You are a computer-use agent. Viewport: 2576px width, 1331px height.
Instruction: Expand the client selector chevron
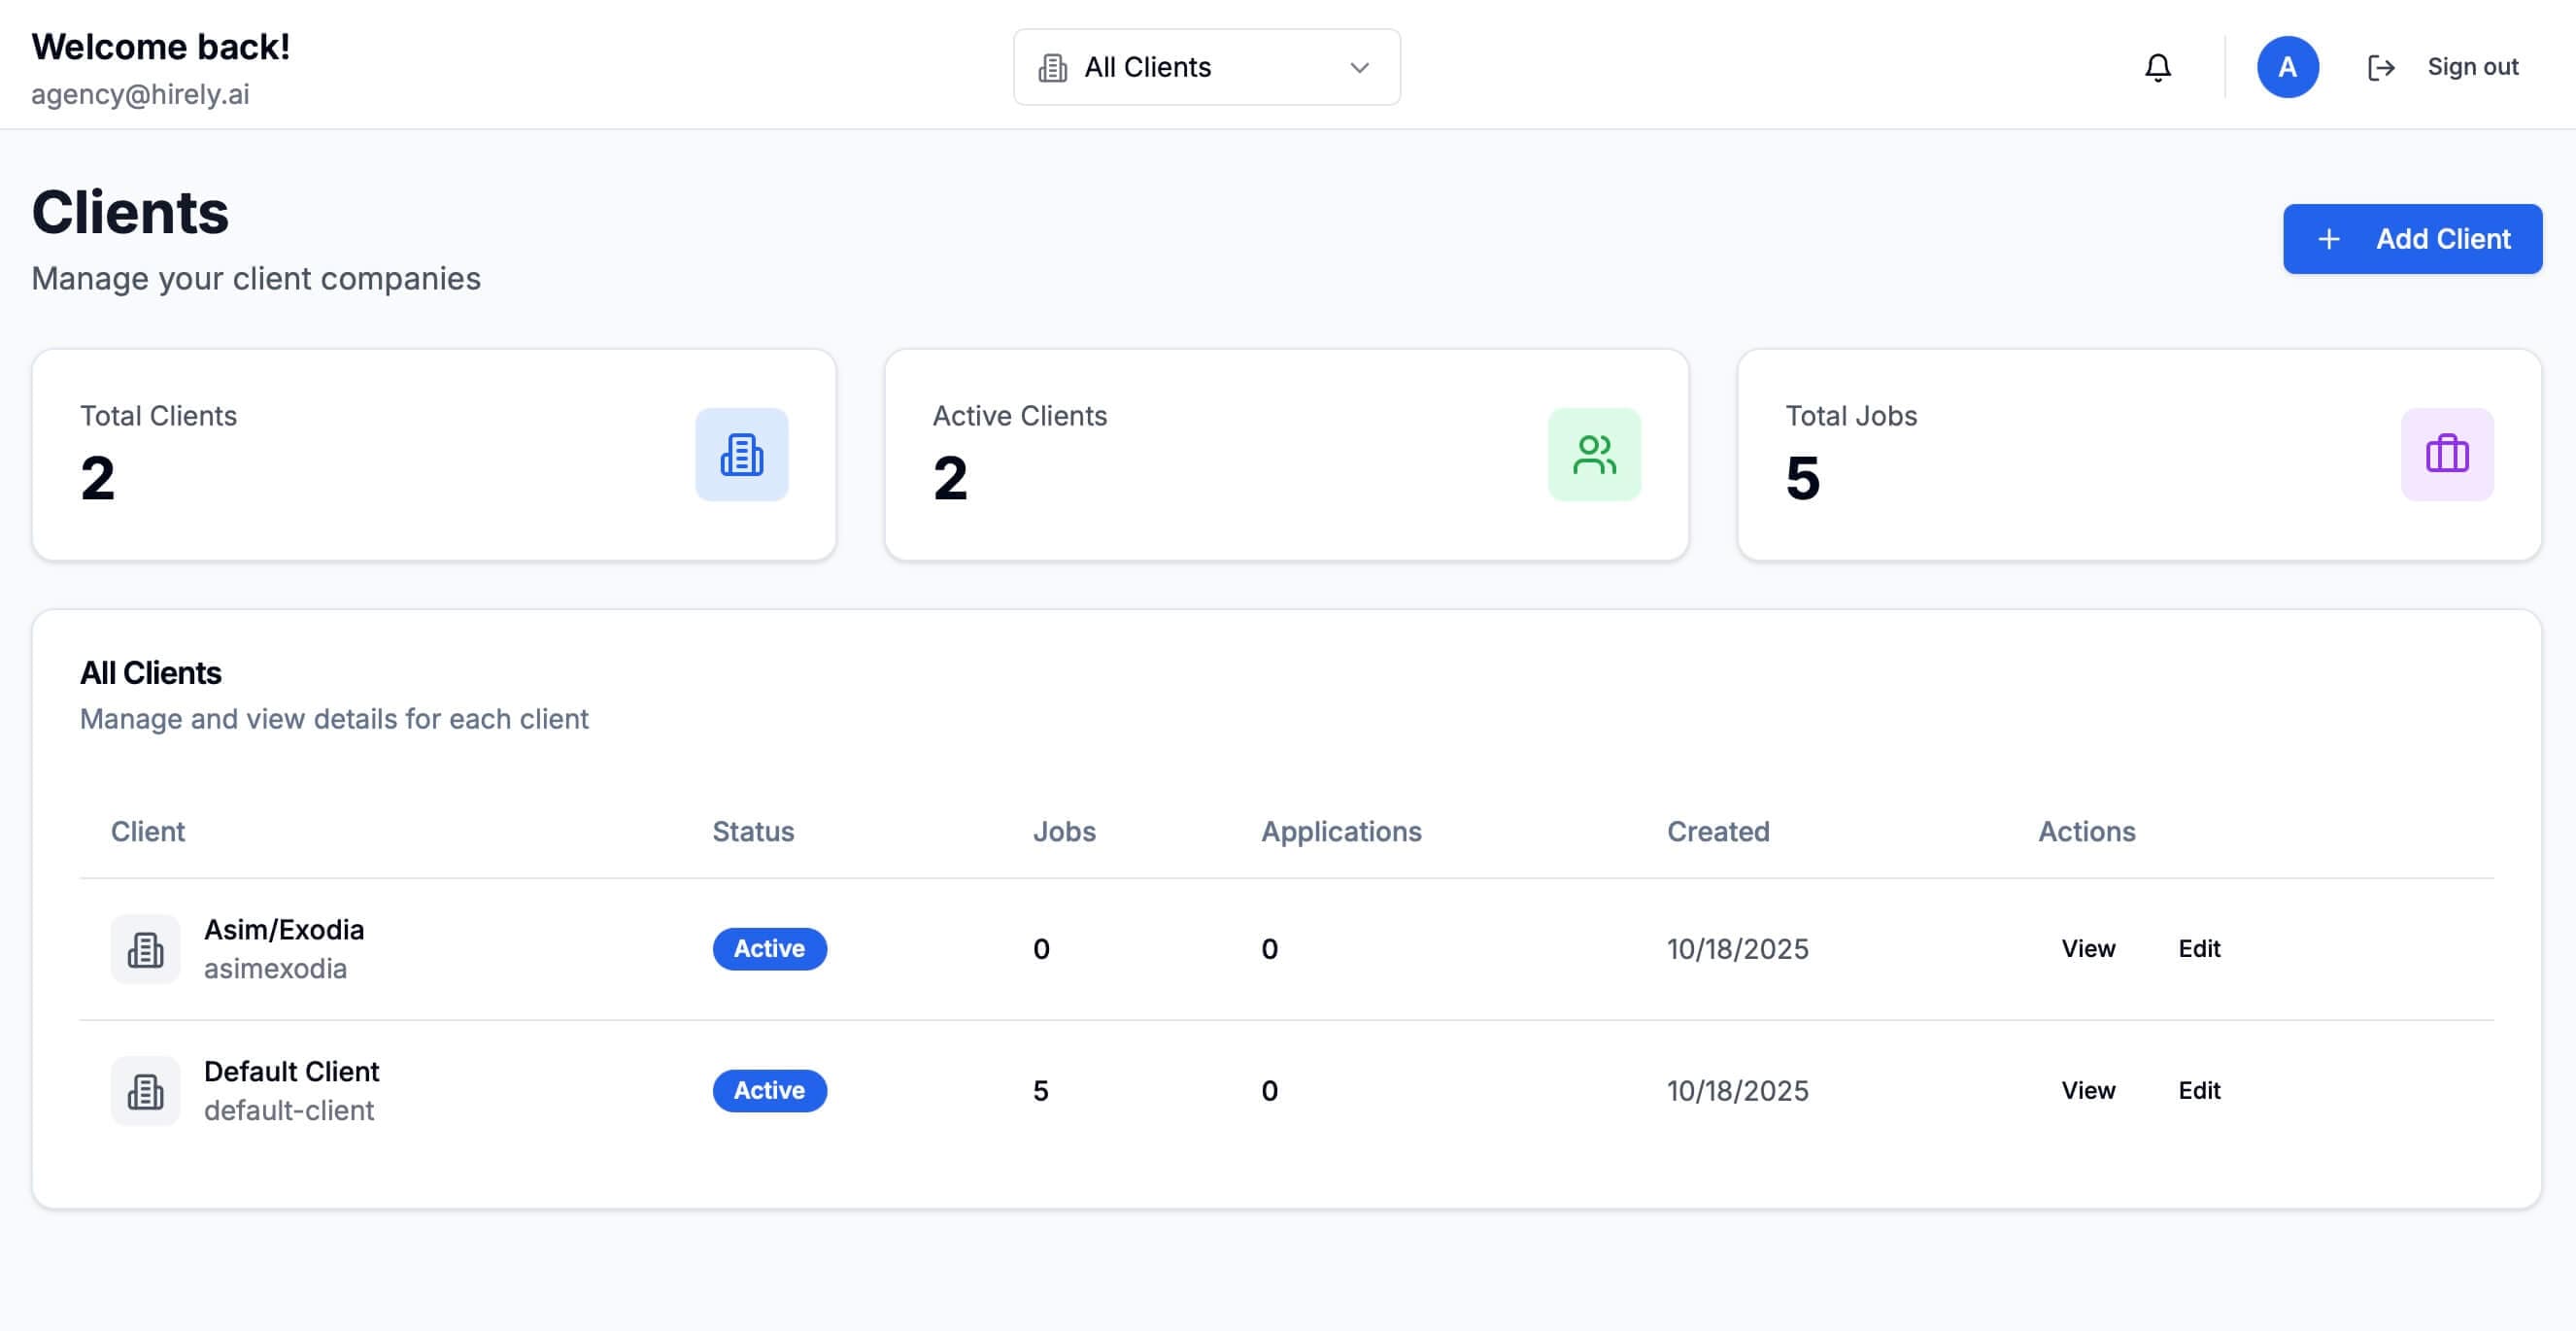click(x=1358, y=67)
